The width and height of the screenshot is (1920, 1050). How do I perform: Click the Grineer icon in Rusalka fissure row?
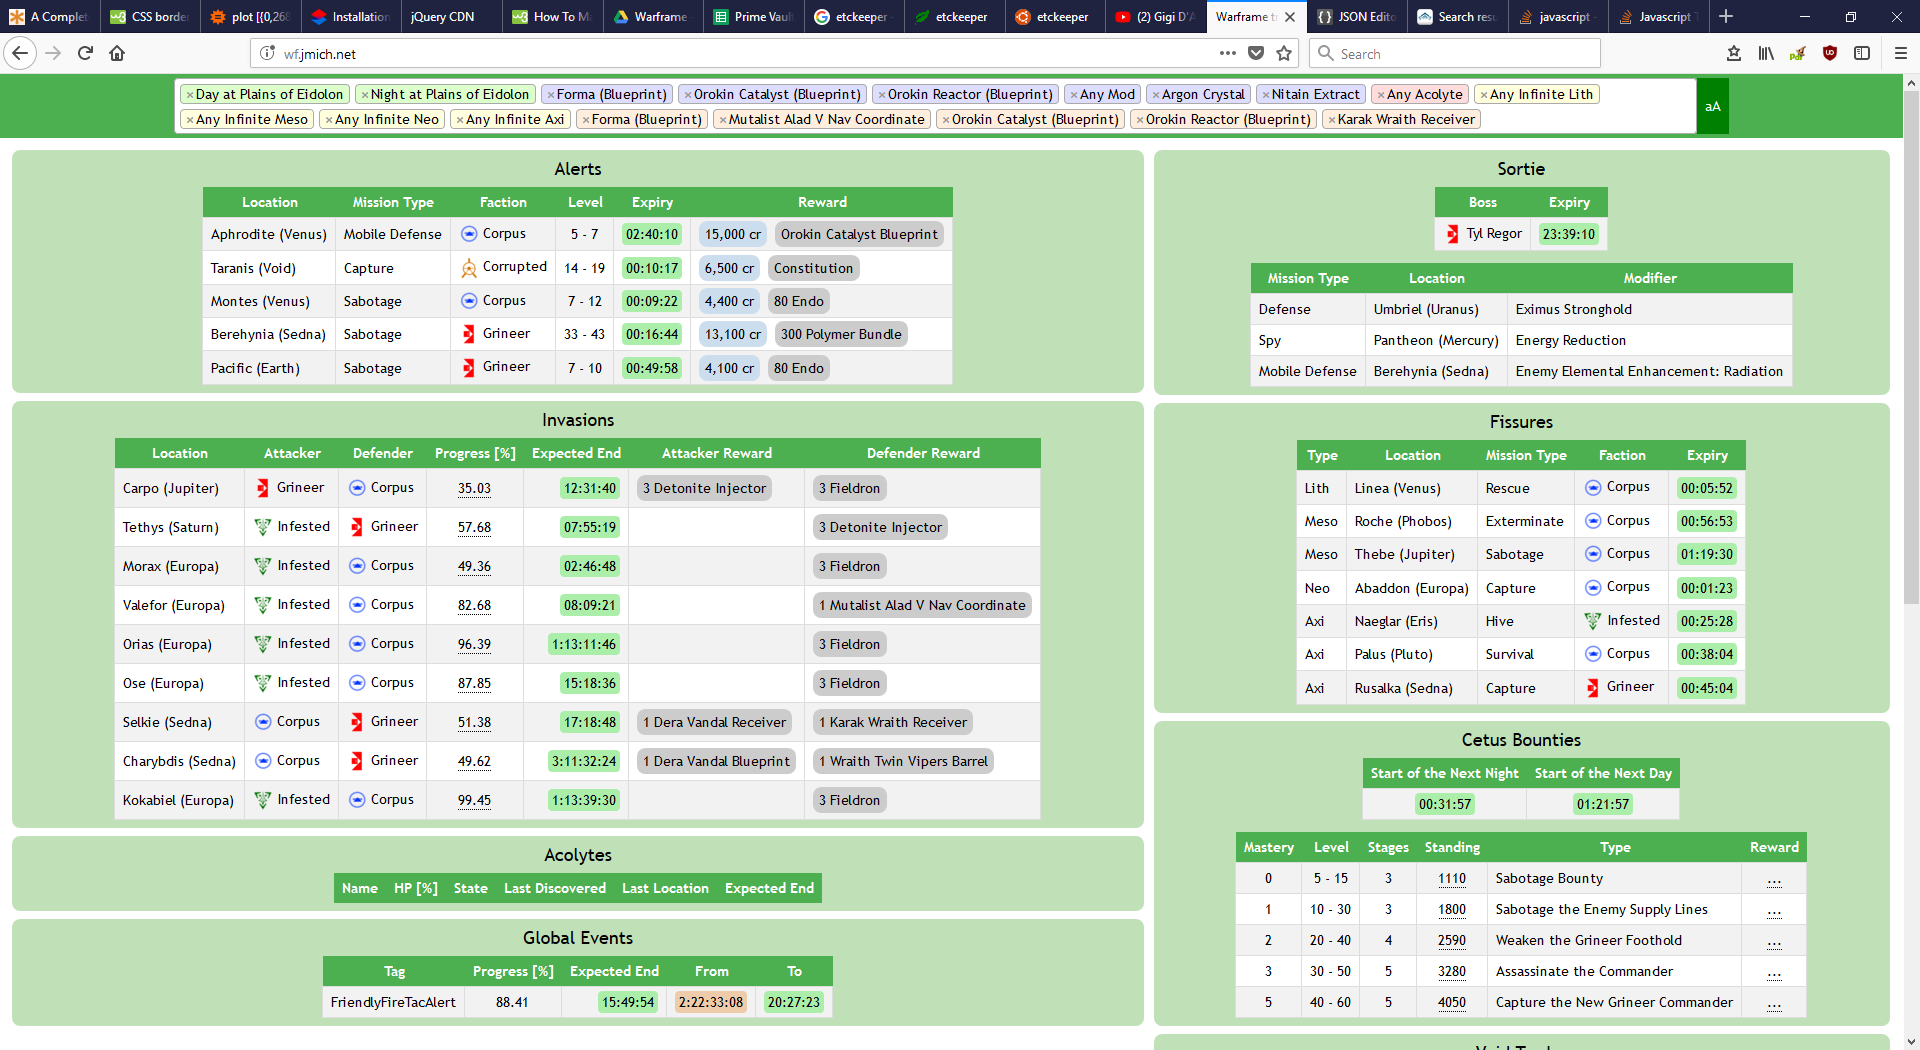1592,688
